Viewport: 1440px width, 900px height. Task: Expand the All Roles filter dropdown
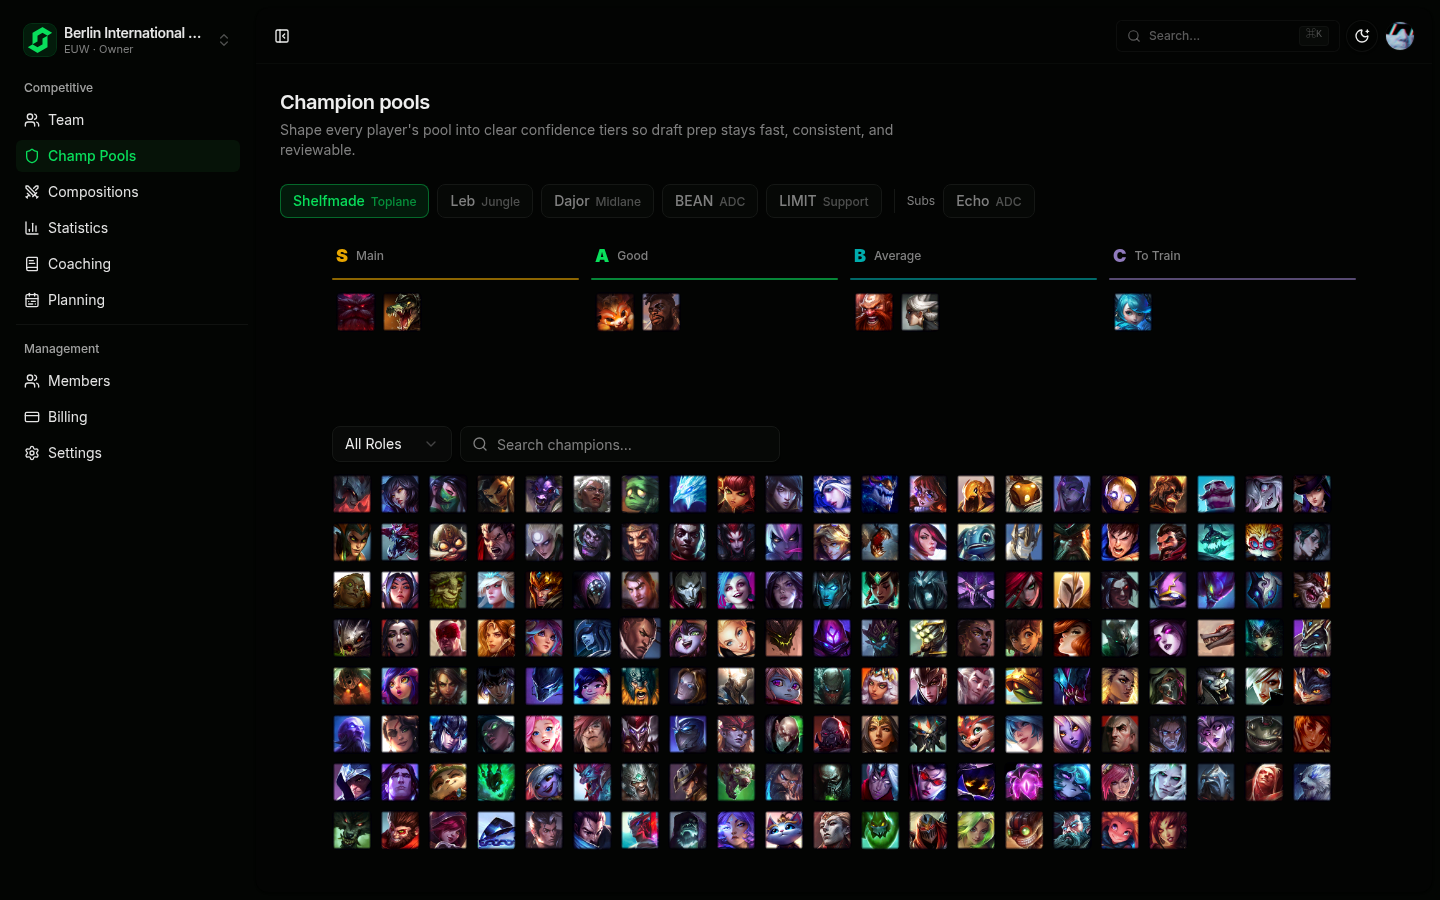pos(392,444)
